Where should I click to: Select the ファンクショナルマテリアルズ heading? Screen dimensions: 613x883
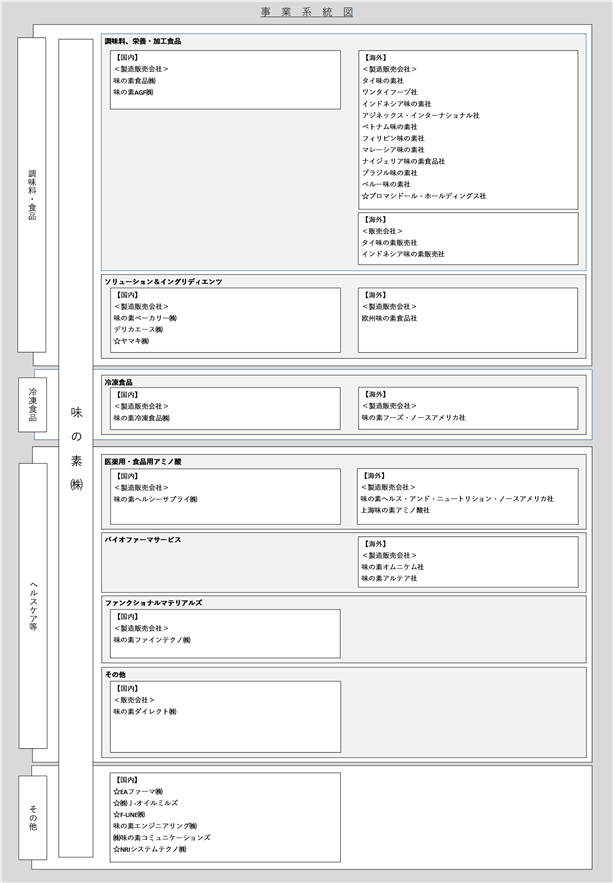pos(153,603)
